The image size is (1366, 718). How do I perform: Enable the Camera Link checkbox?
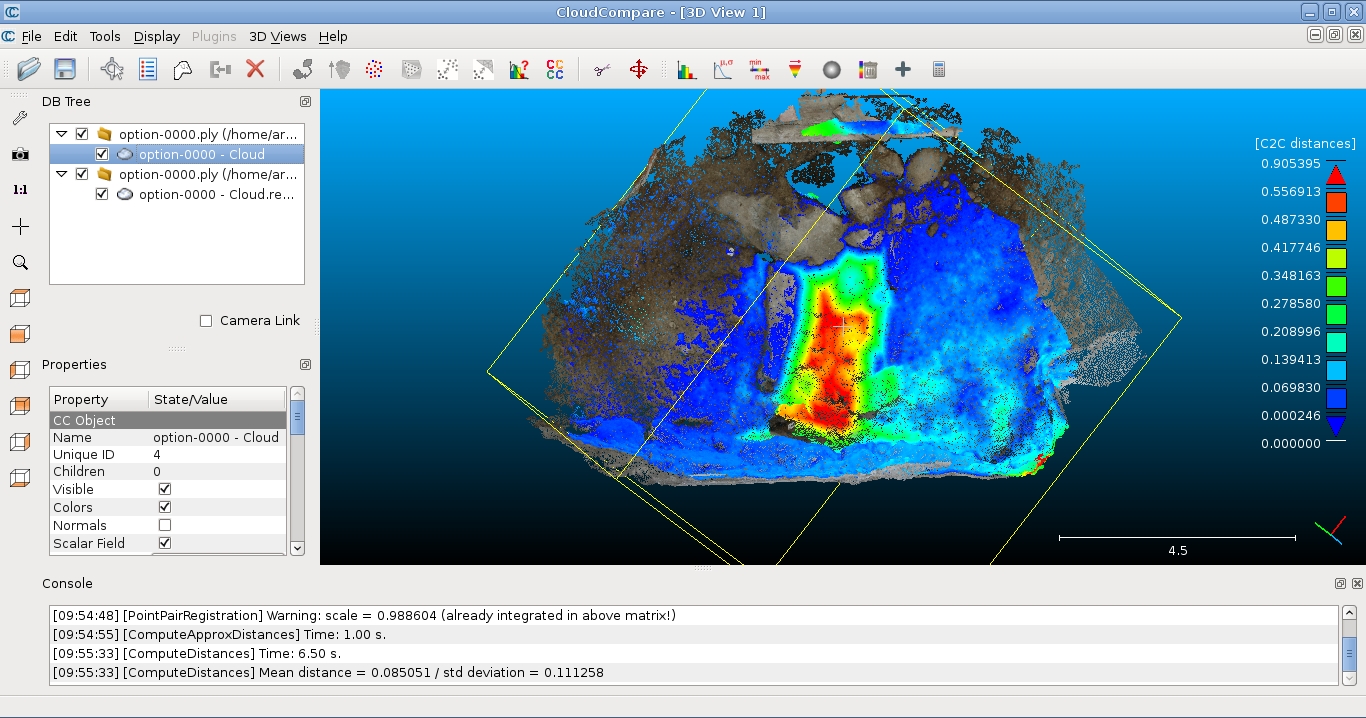click(x=206, y=321)
